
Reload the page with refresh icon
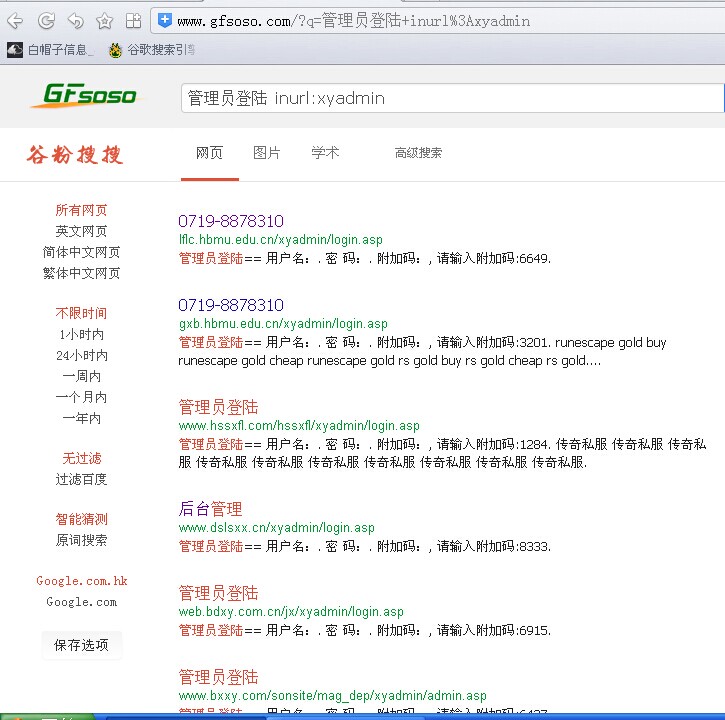(x=46, y=21)
